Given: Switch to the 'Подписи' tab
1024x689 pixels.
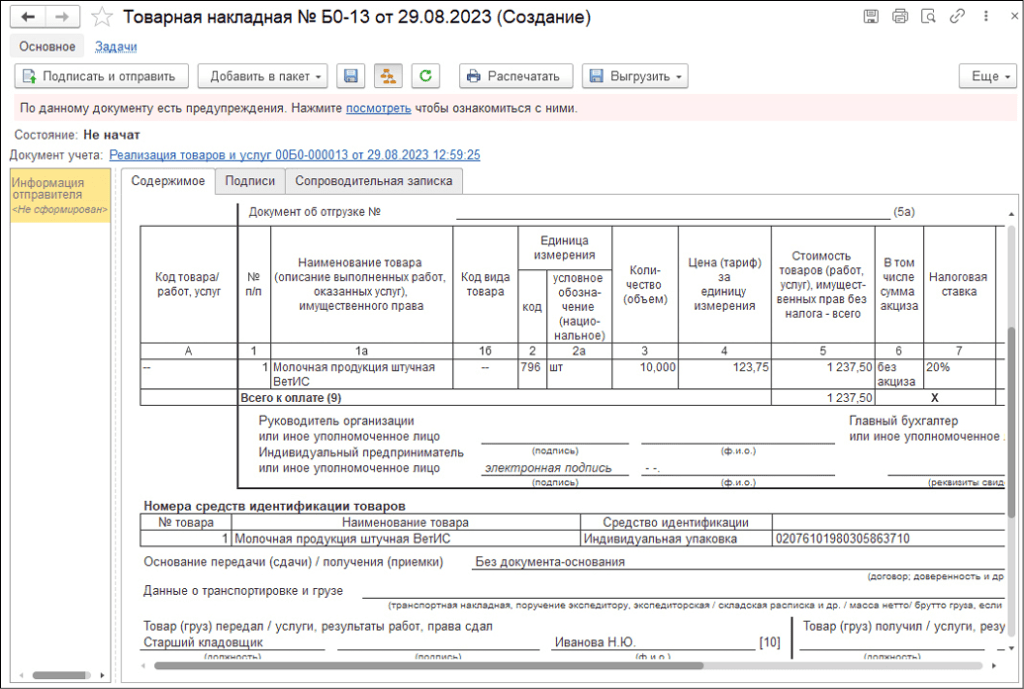Looking at the screenshot, I should pos(250,181).
